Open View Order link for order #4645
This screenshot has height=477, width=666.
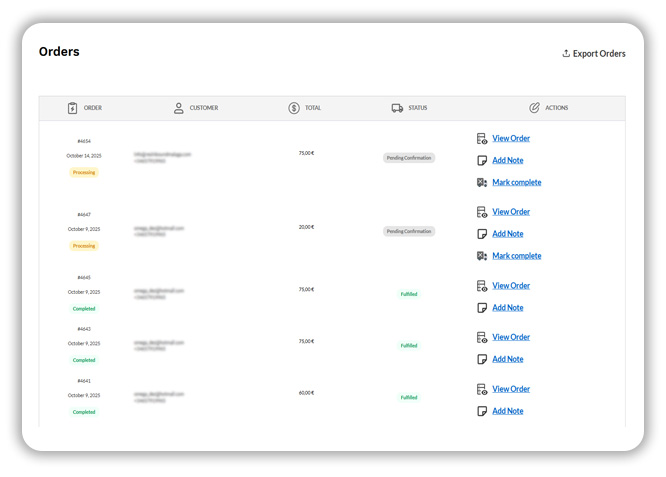pyautogui.click(x=511, y=286)
